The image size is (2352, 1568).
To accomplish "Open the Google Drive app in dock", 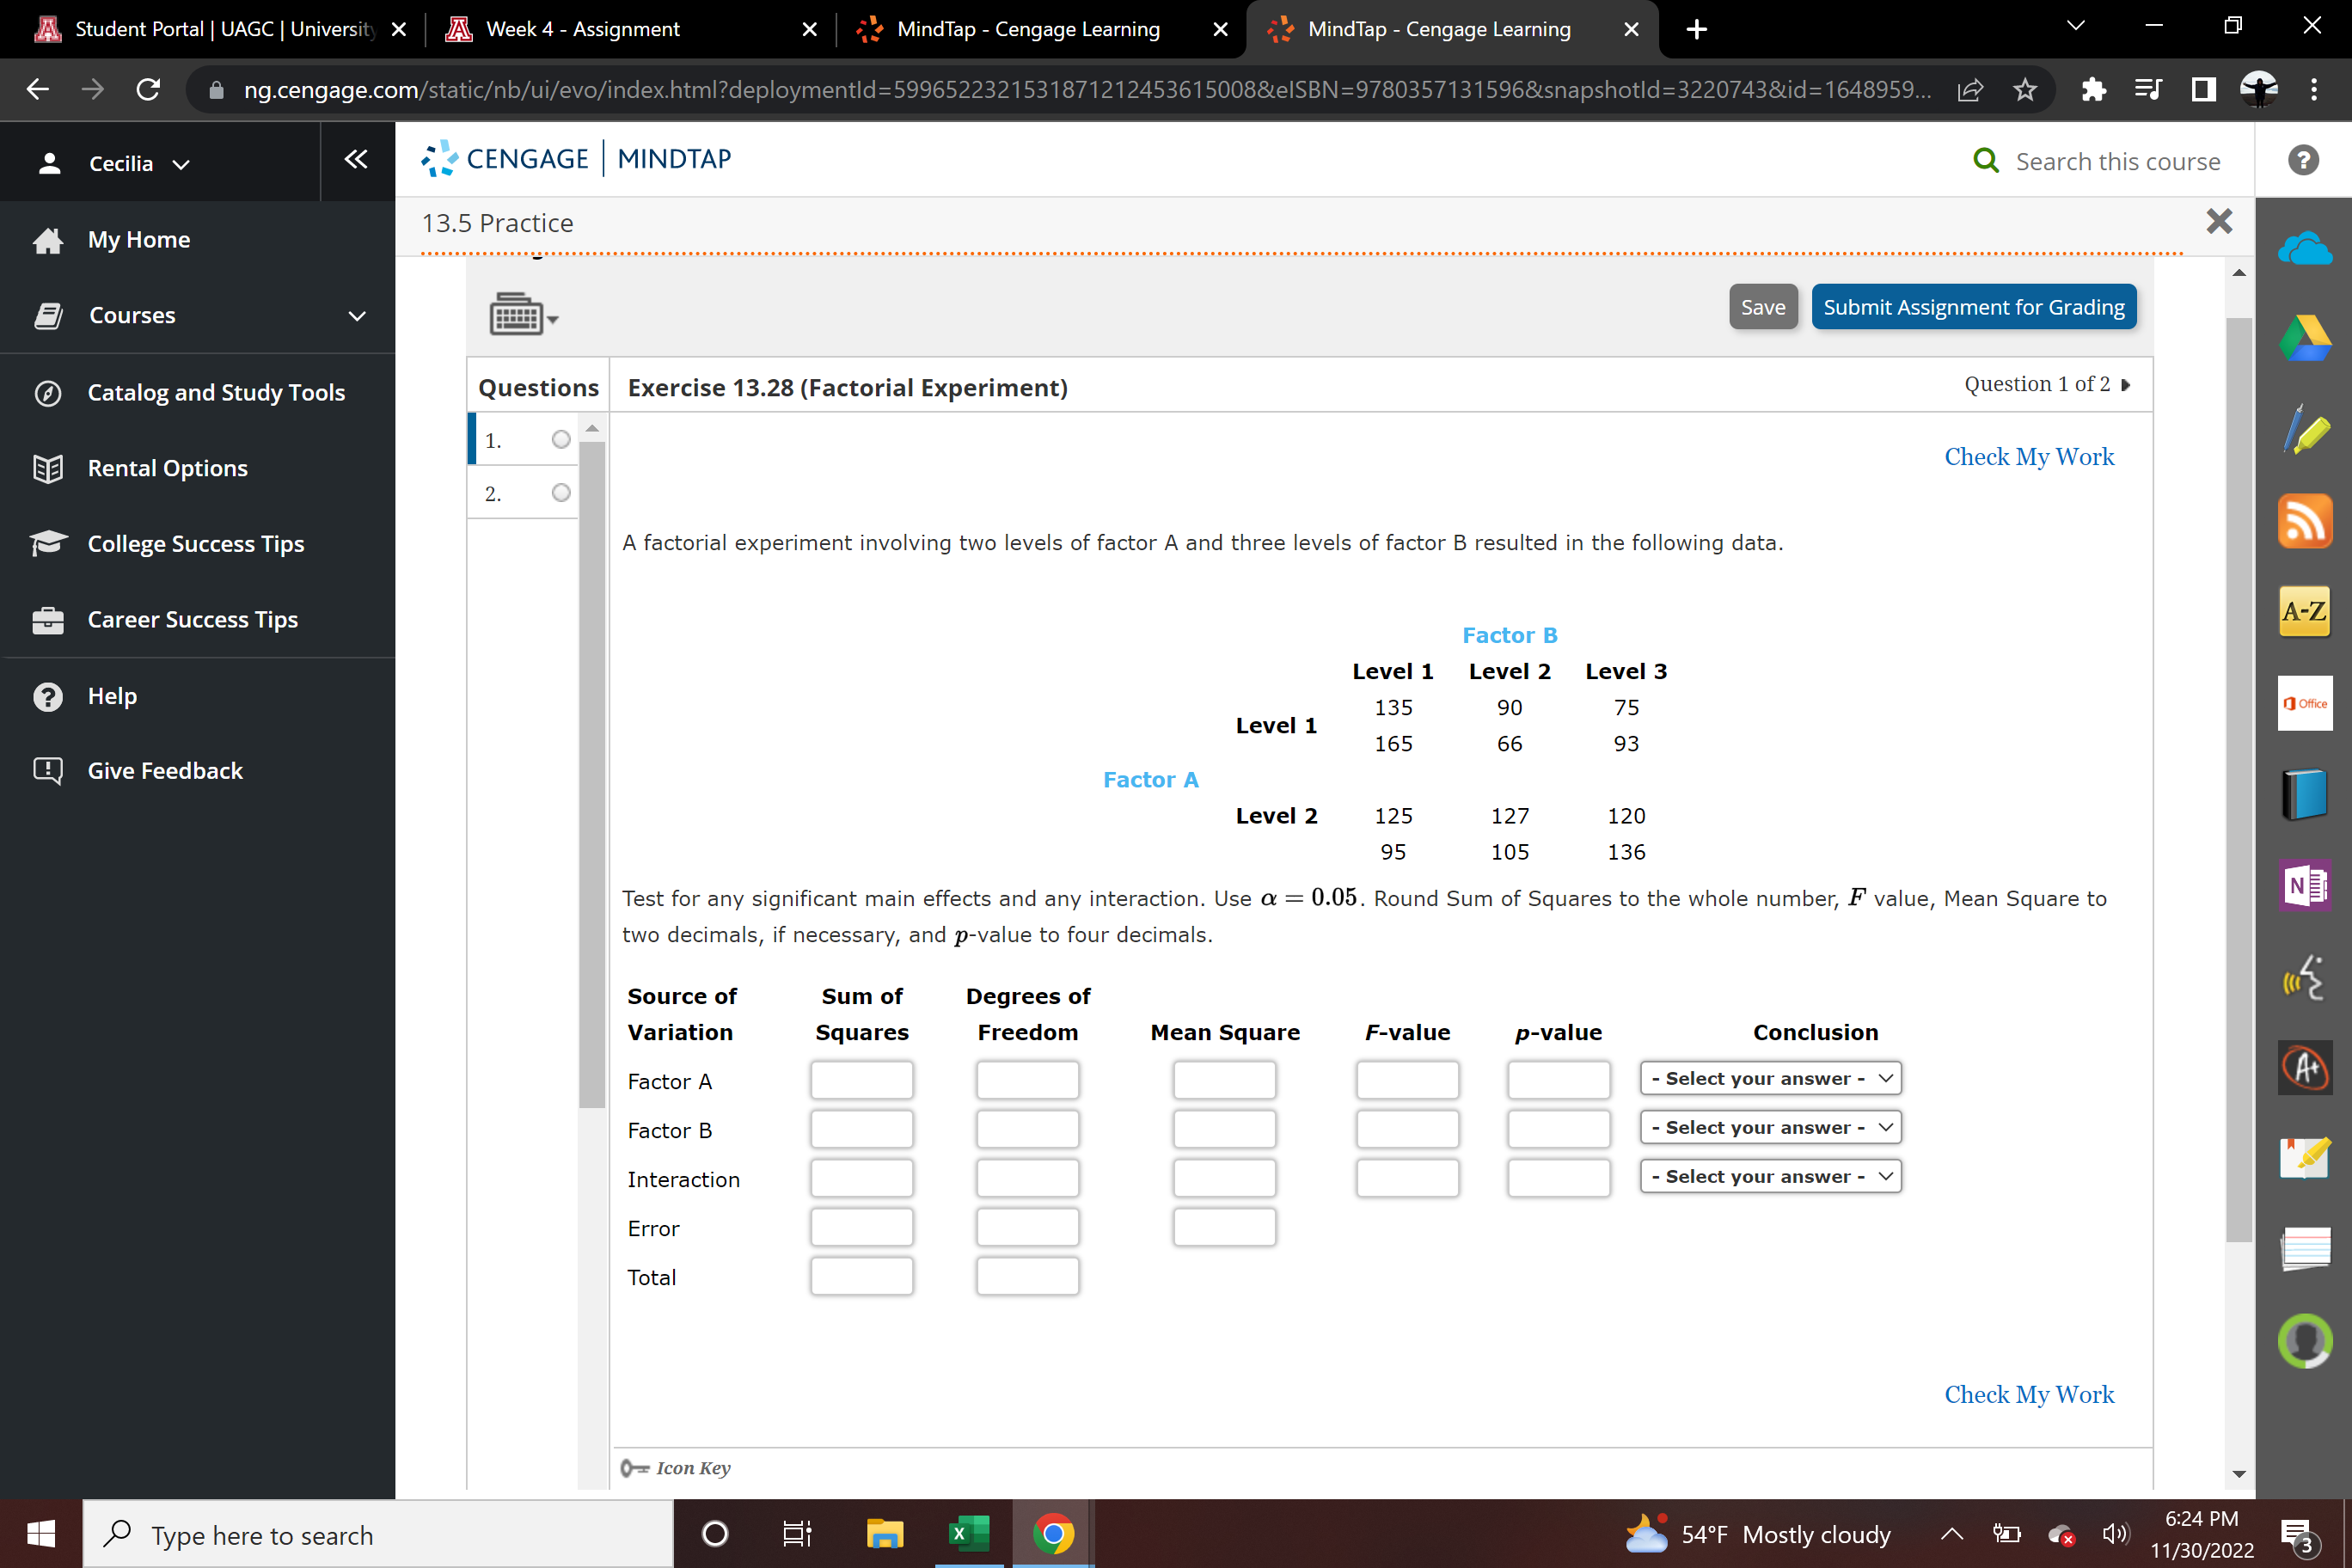I will [2304, 338].
